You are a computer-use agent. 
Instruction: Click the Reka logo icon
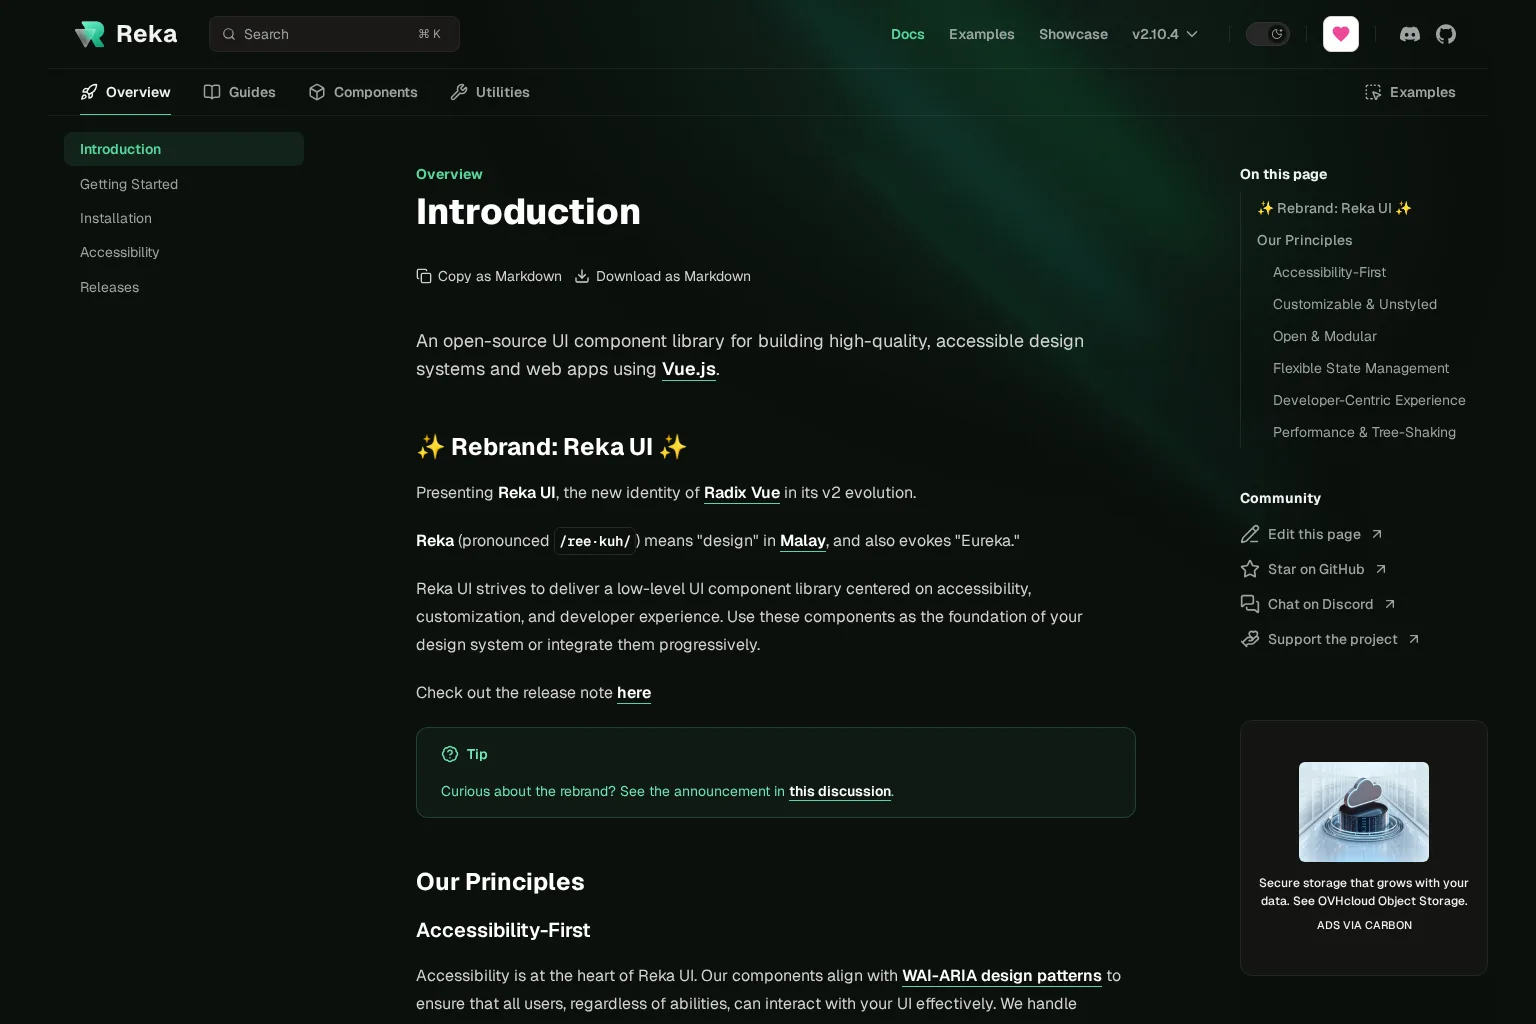click(x=89, y=34)
